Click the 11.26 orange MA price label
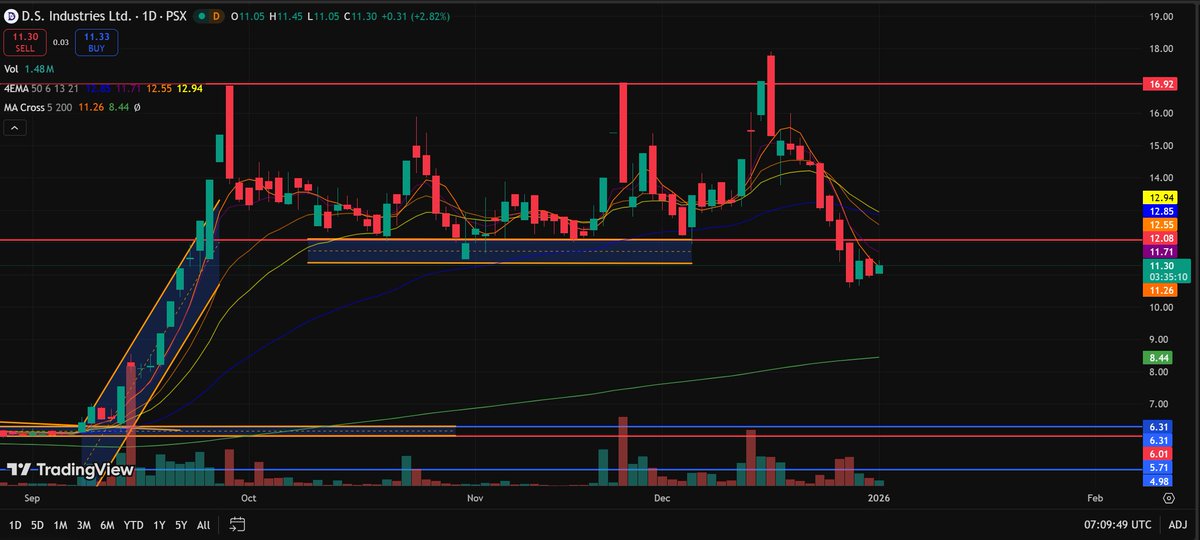The width and height of the screenshot is (1200, 540). click(1161, 290)
